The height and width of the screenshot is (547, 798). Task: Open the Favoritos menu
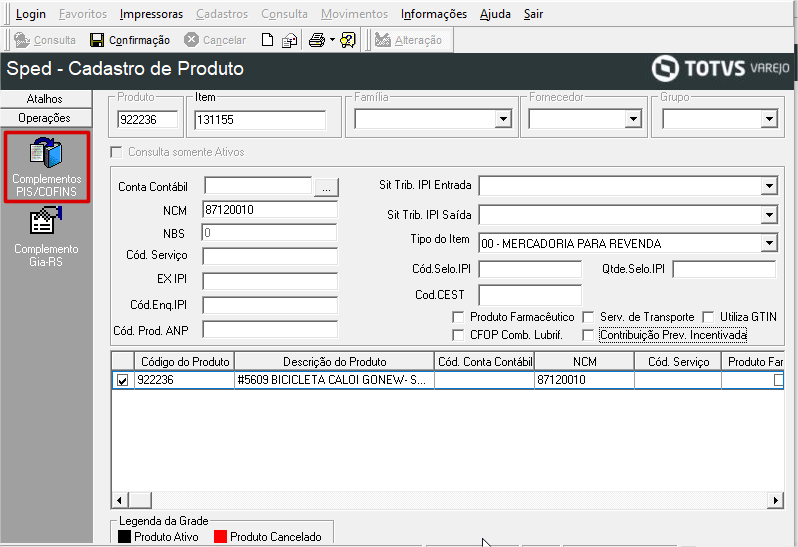click(83, 14)
